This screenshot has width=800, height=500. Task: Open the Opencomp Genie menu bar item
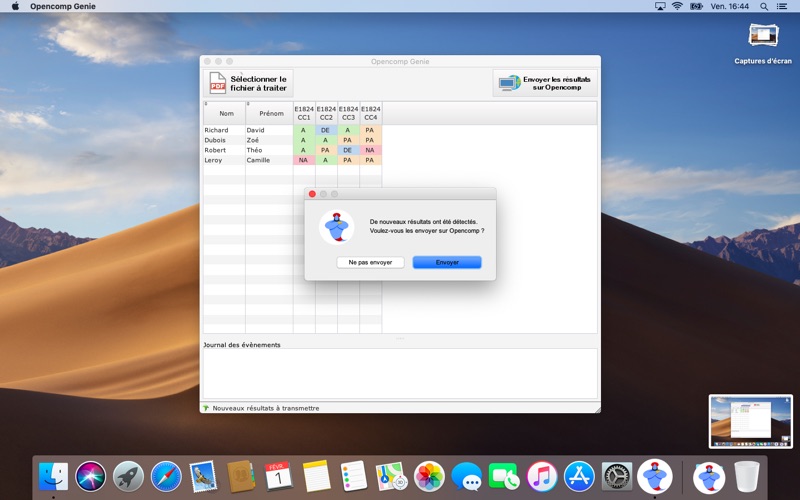click(x=63, y=6)
